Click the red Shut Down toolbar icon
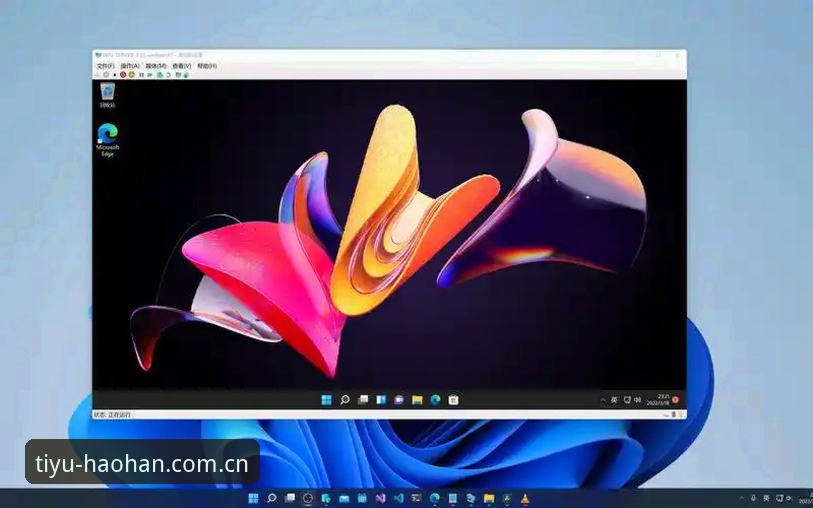 coord(123,75)
